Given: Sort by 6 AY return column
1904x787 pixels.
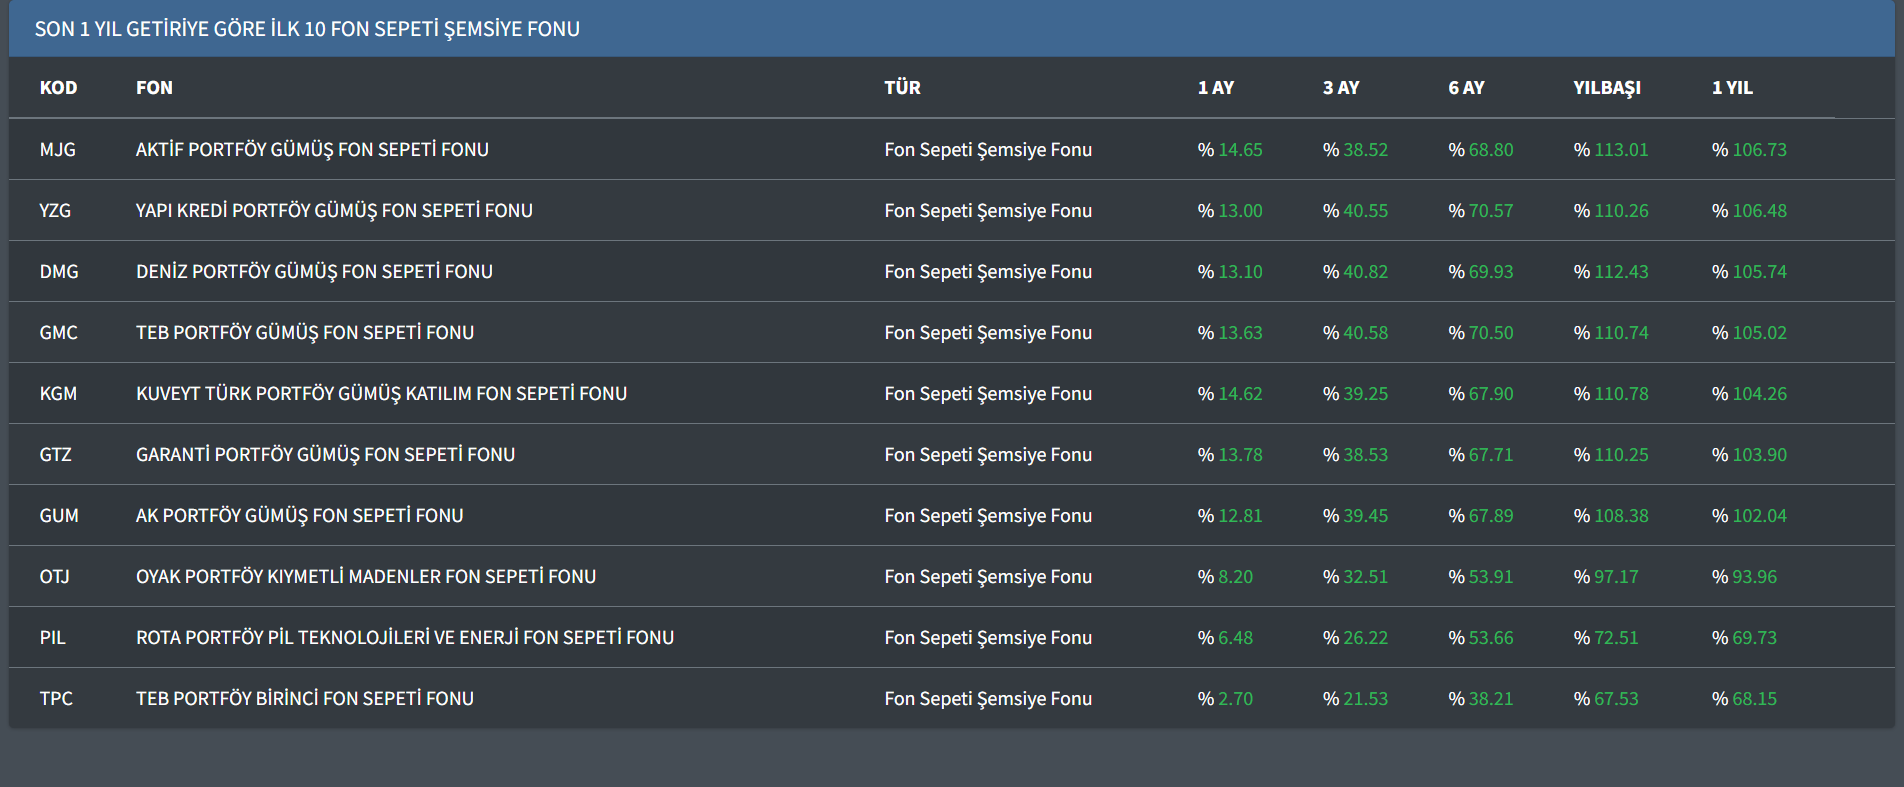Looking at the screenshot, I should [1466, 88].
